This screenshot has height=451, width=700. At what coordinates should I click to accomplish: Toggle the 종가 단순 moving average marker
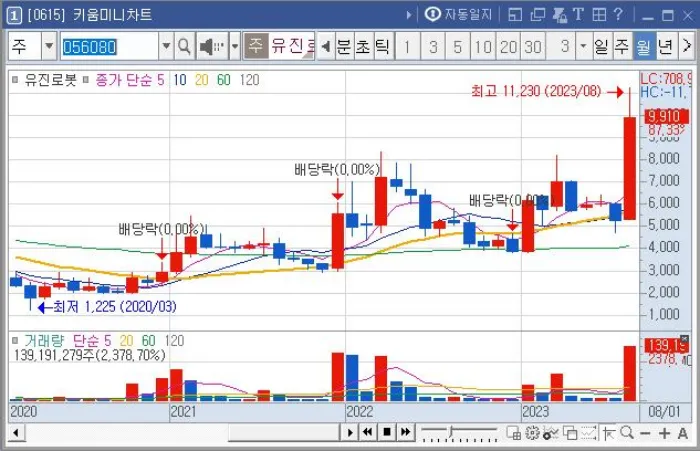coord(86,80)
